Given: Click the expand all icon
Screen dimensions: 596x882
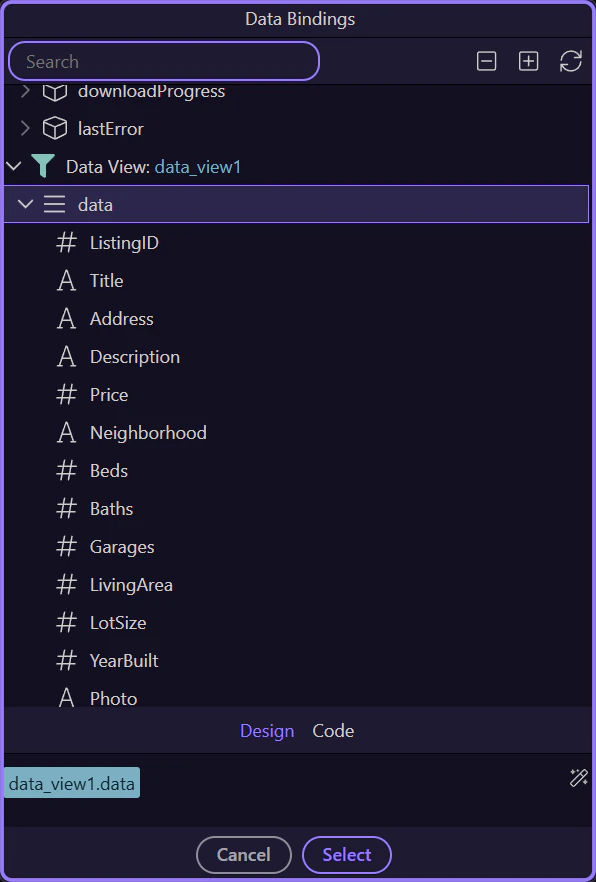Looking at the screenshot, I should pos(528,61).
